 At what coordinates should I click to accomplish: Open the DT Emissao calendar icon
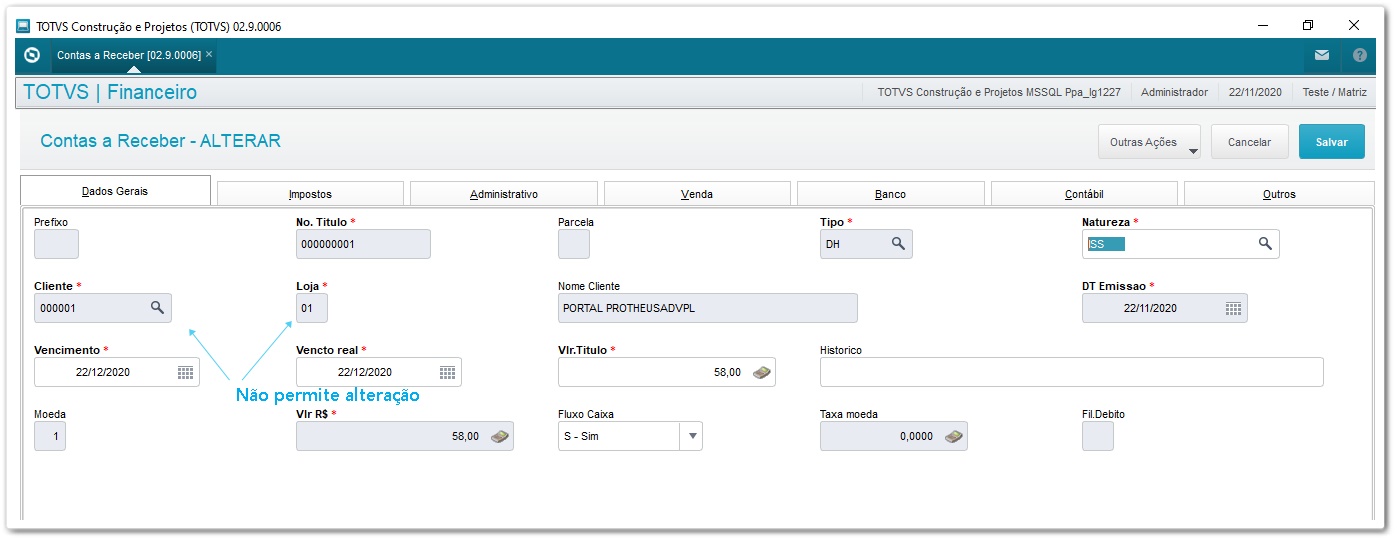tap(1233, 308)
